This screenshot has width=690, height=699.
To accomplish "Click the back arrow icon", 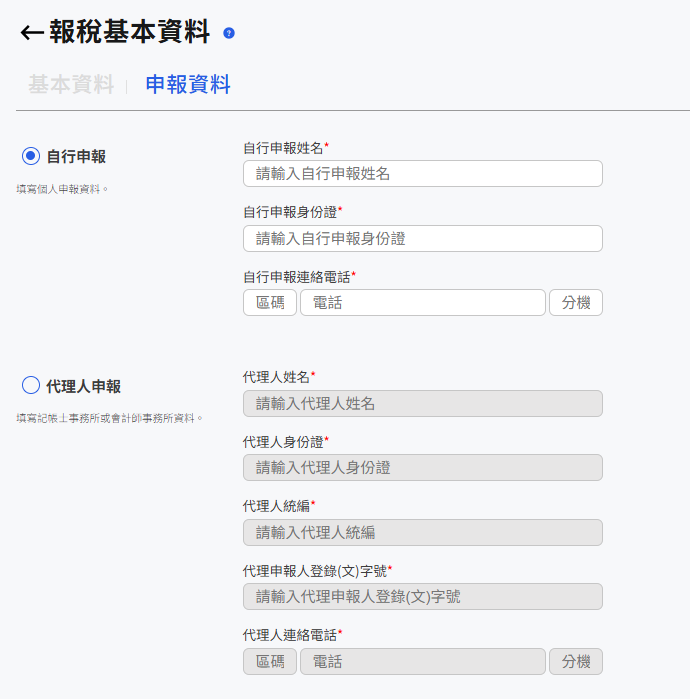I will click(x=31, y=33).
